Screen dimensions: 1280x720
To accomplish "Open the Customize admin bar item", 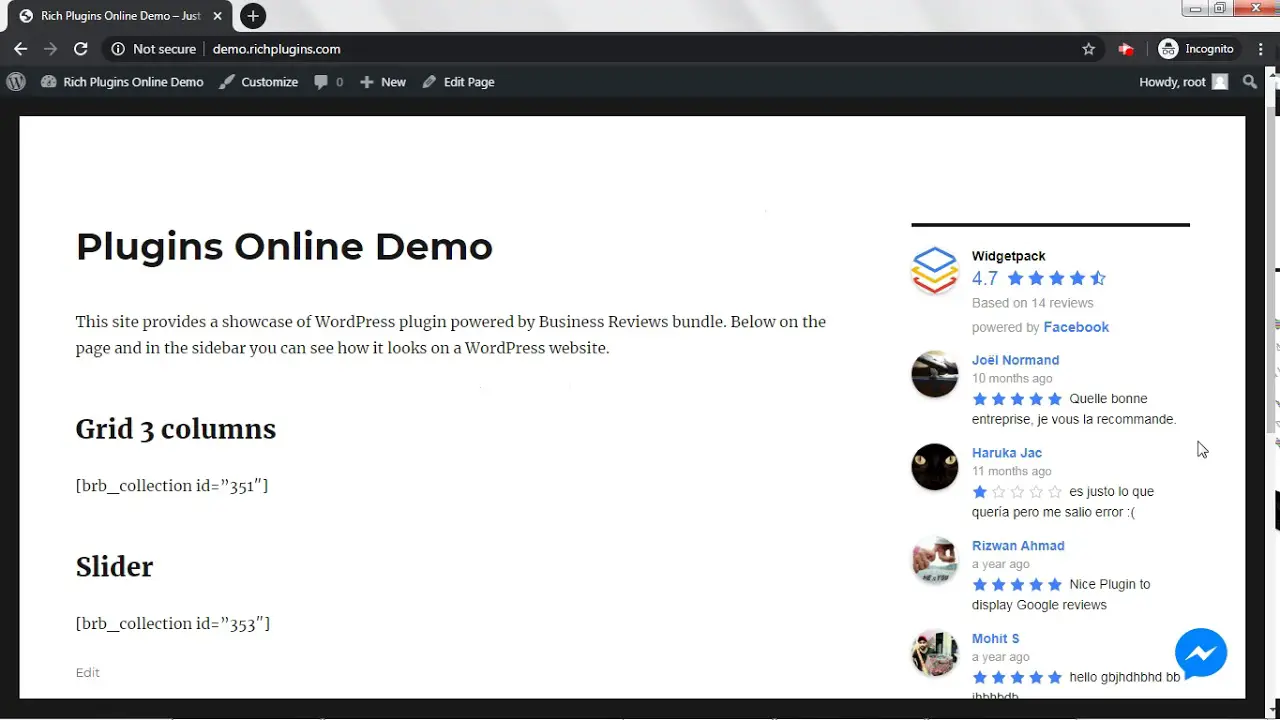I will pos(259,82).
